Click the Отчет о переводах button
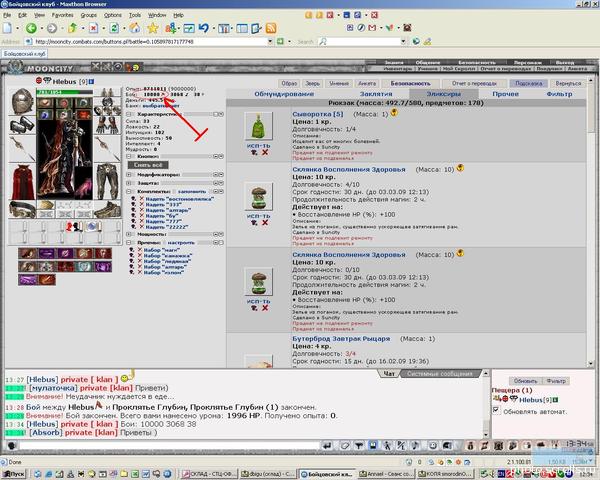Viewport: 600px width, 480px height. (x=474, y=83)
